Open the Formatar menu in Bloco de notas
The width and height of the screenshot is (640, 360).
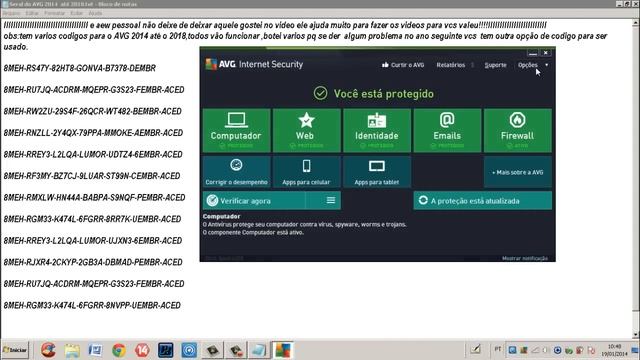pyautogui.click(x=54, y=13)
